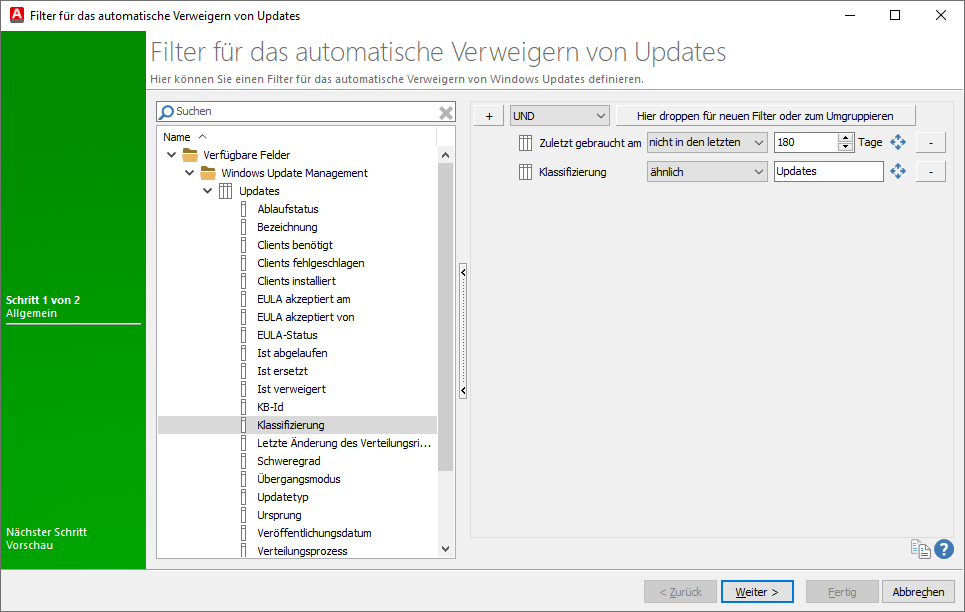This screenshot has height=612, width=965.
Task: Collapse the 'Windows Update Management' folder
Action: [189, 172]
